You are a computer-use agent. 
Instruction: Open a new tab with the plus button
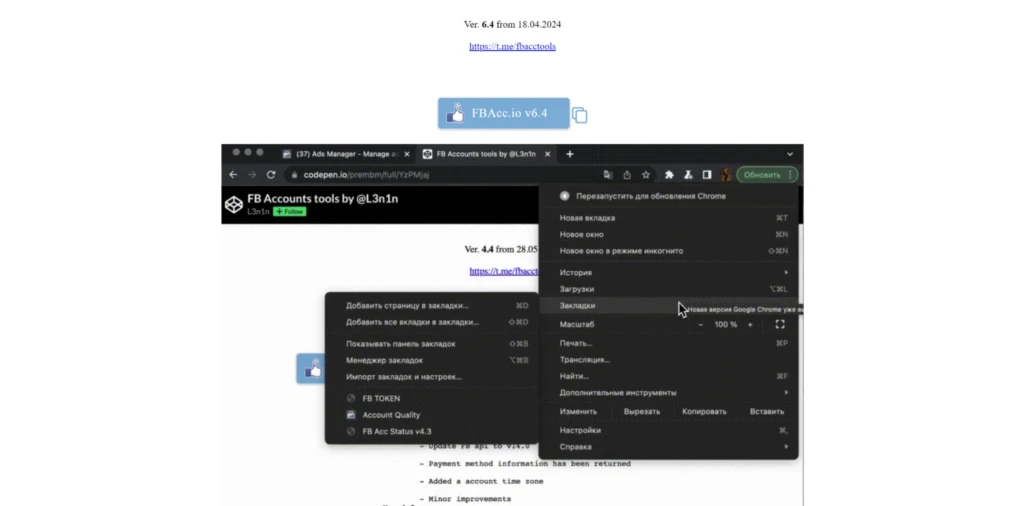coord(569,154)
